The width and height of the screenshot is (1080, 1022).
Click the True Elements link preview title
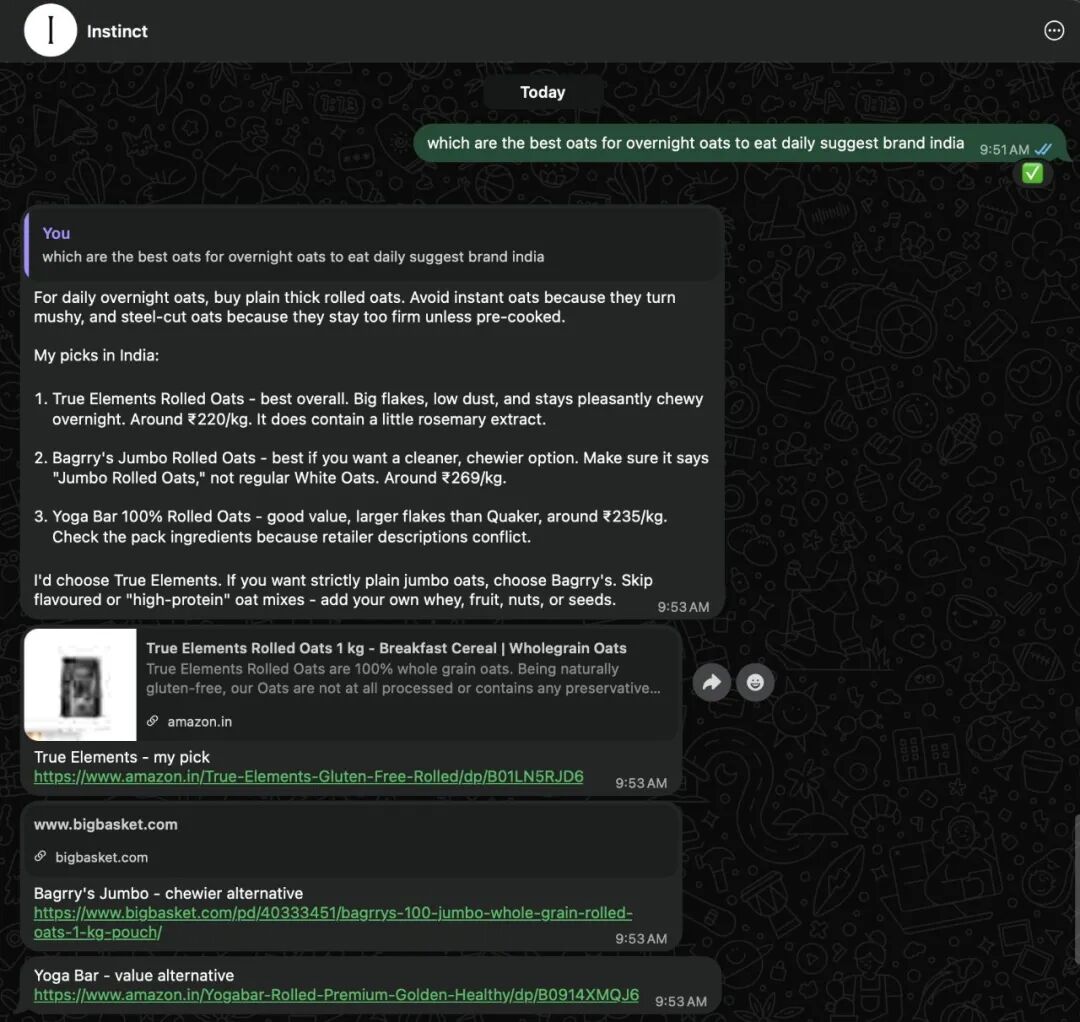(x=386, y=648)
